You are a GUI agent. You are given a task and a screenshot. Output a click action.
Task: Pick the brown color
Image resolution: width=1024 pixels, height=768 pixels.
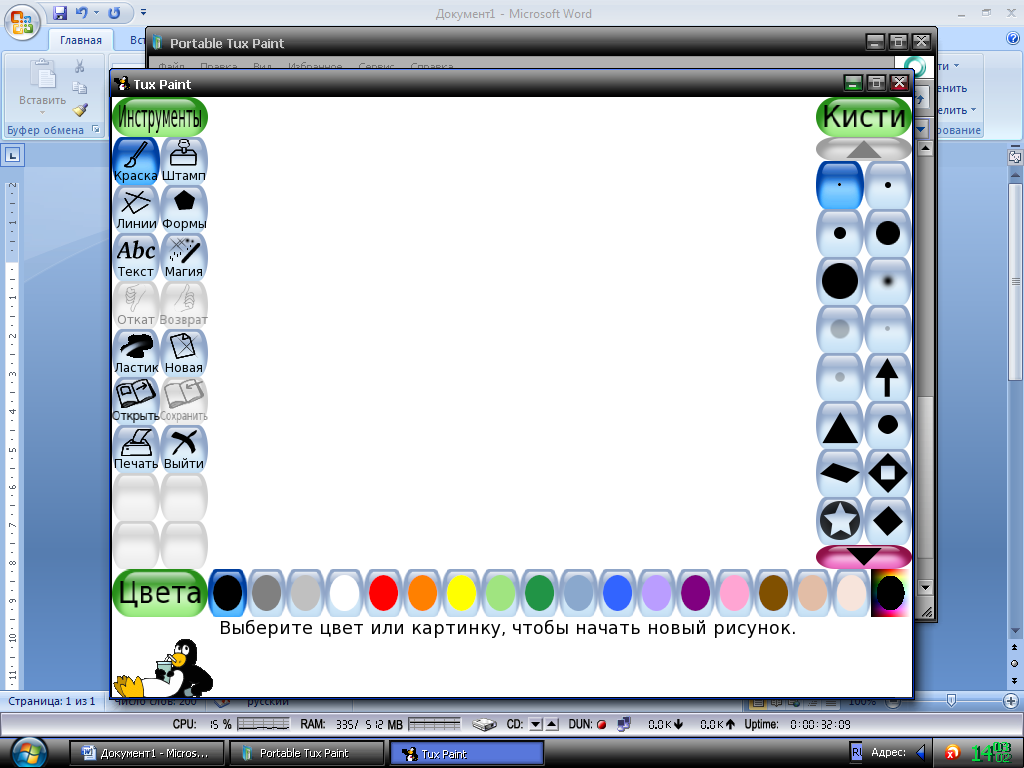773,593
